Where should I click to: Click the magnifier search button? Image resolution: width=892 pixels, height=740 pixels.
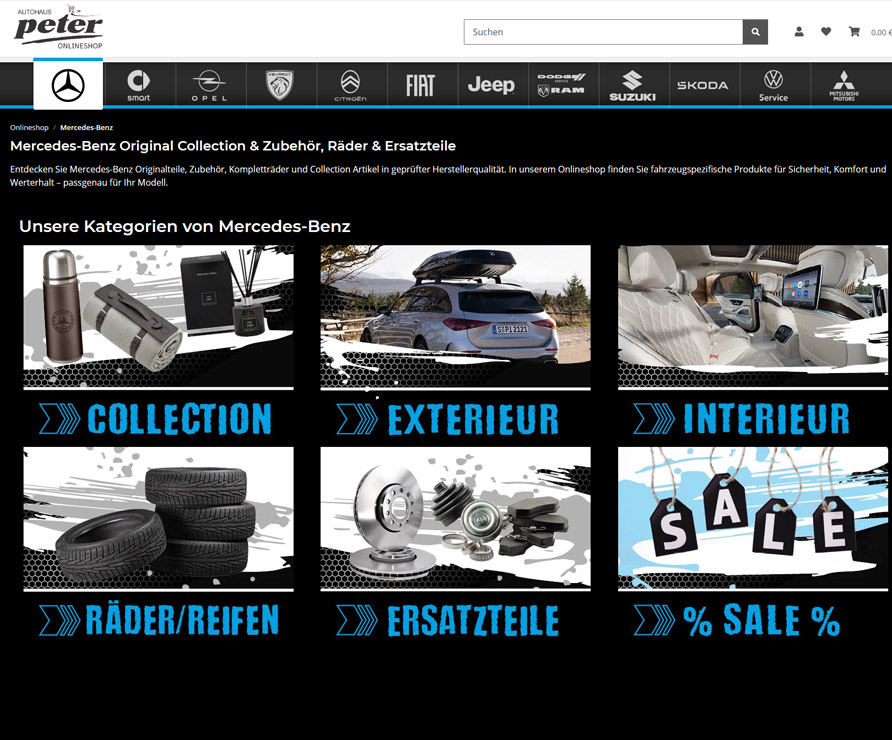[x=756, y=32]
